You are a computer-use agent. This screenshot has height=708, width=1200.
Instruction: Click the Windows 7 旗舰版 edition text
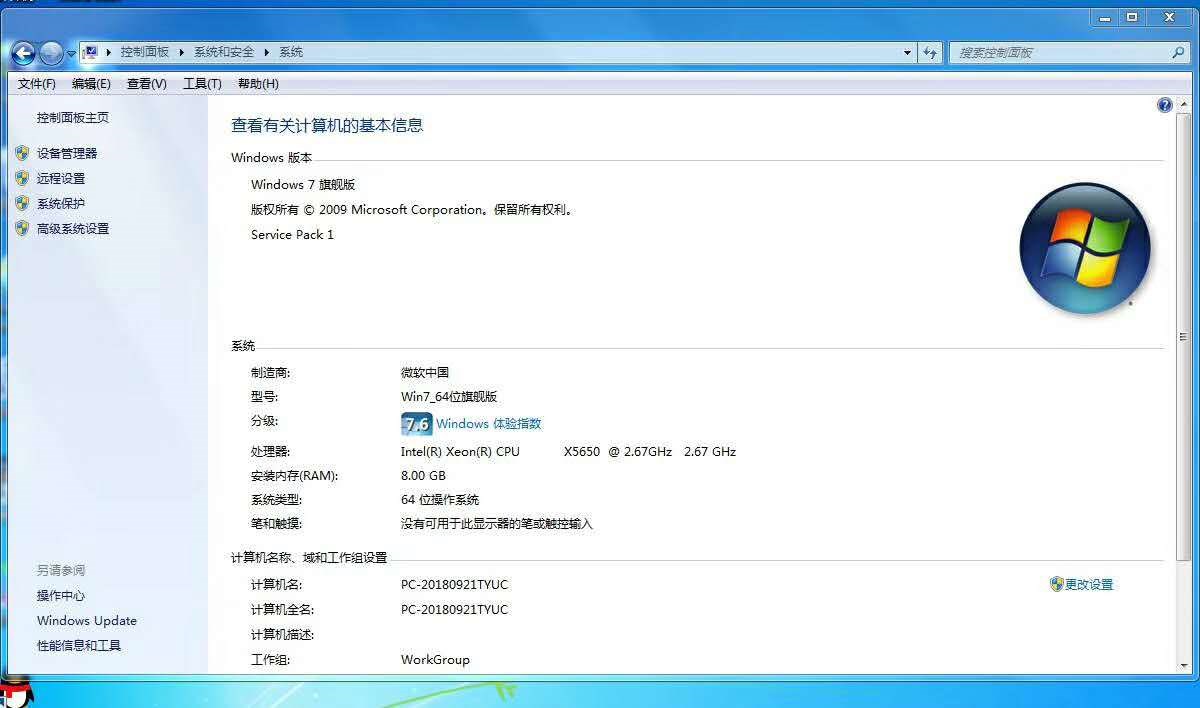(303, 185)
